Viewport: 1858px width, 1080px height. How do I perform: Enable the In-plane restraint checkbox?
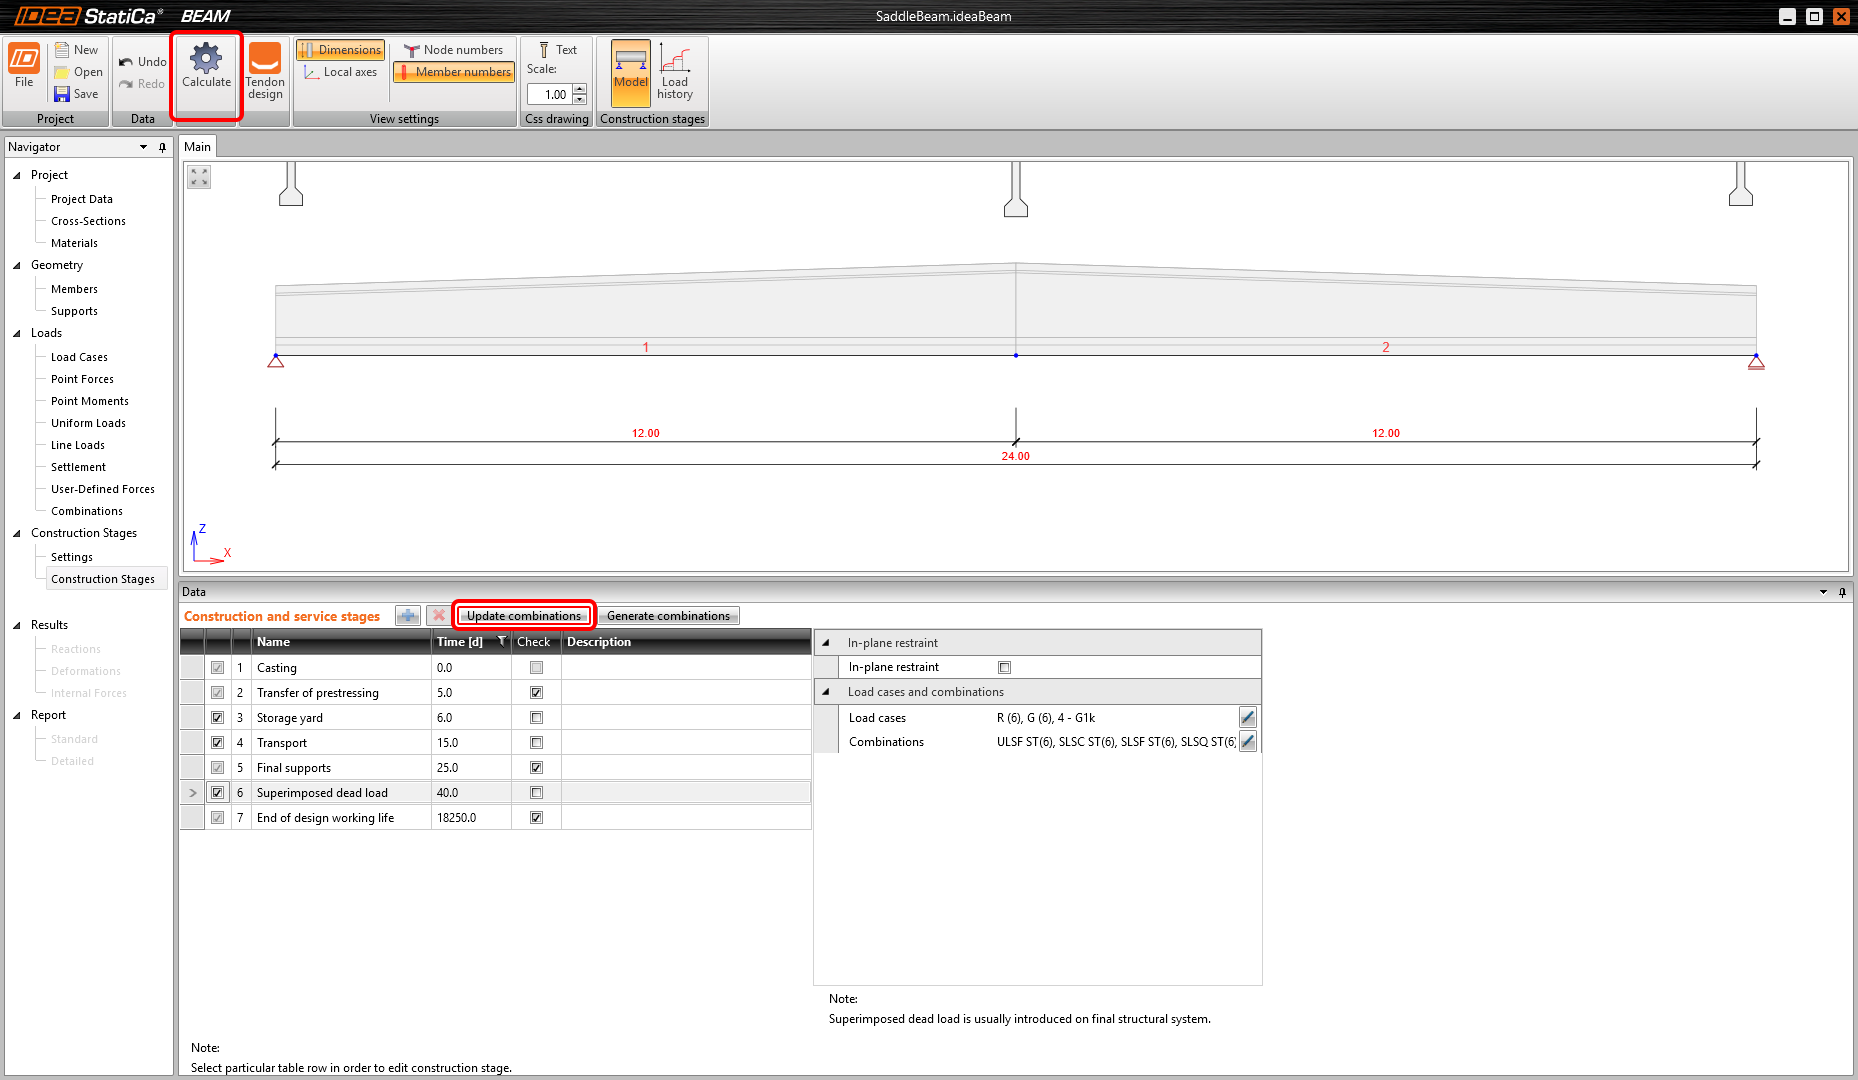click(1004, 667)
